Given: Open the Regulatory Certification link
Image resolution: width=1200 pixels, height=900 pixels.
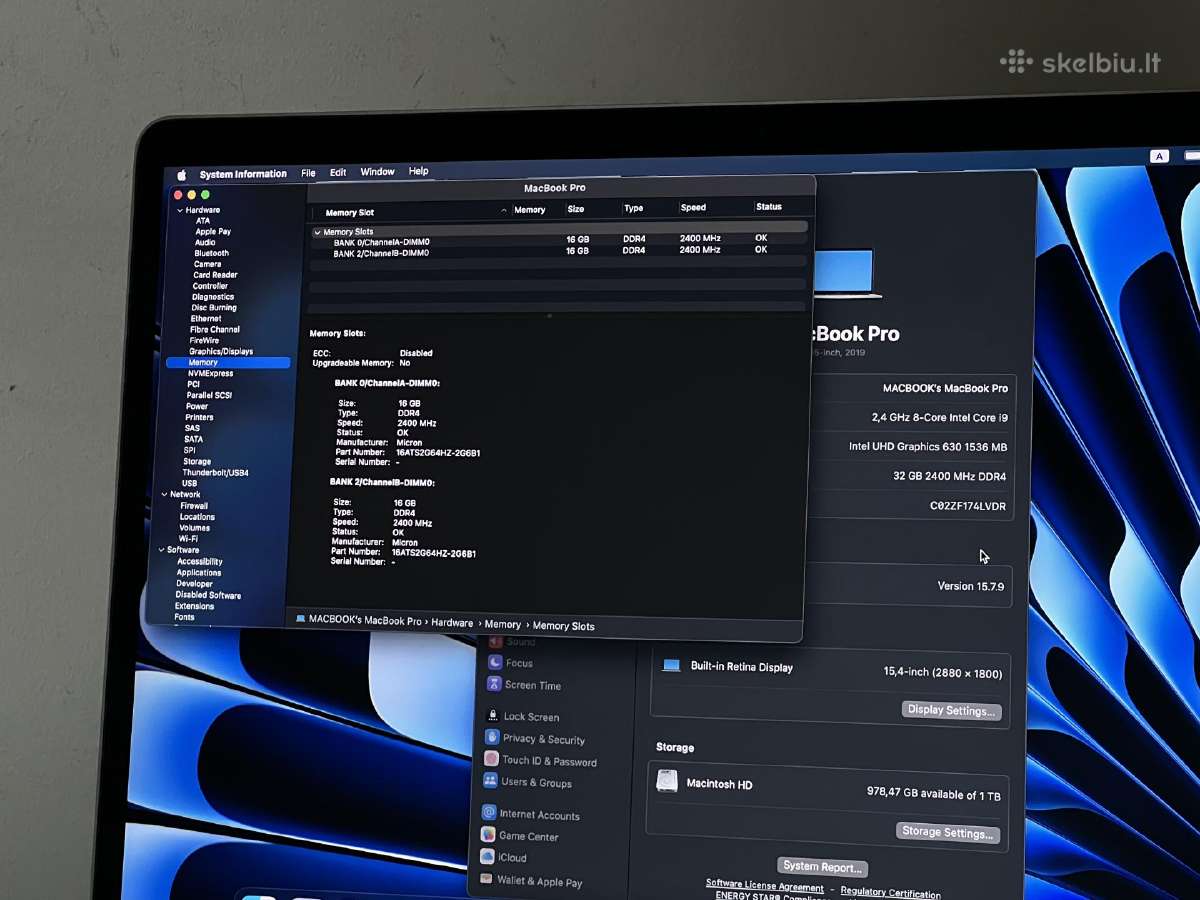Looking at the screenshot, I should pos(890,893).
